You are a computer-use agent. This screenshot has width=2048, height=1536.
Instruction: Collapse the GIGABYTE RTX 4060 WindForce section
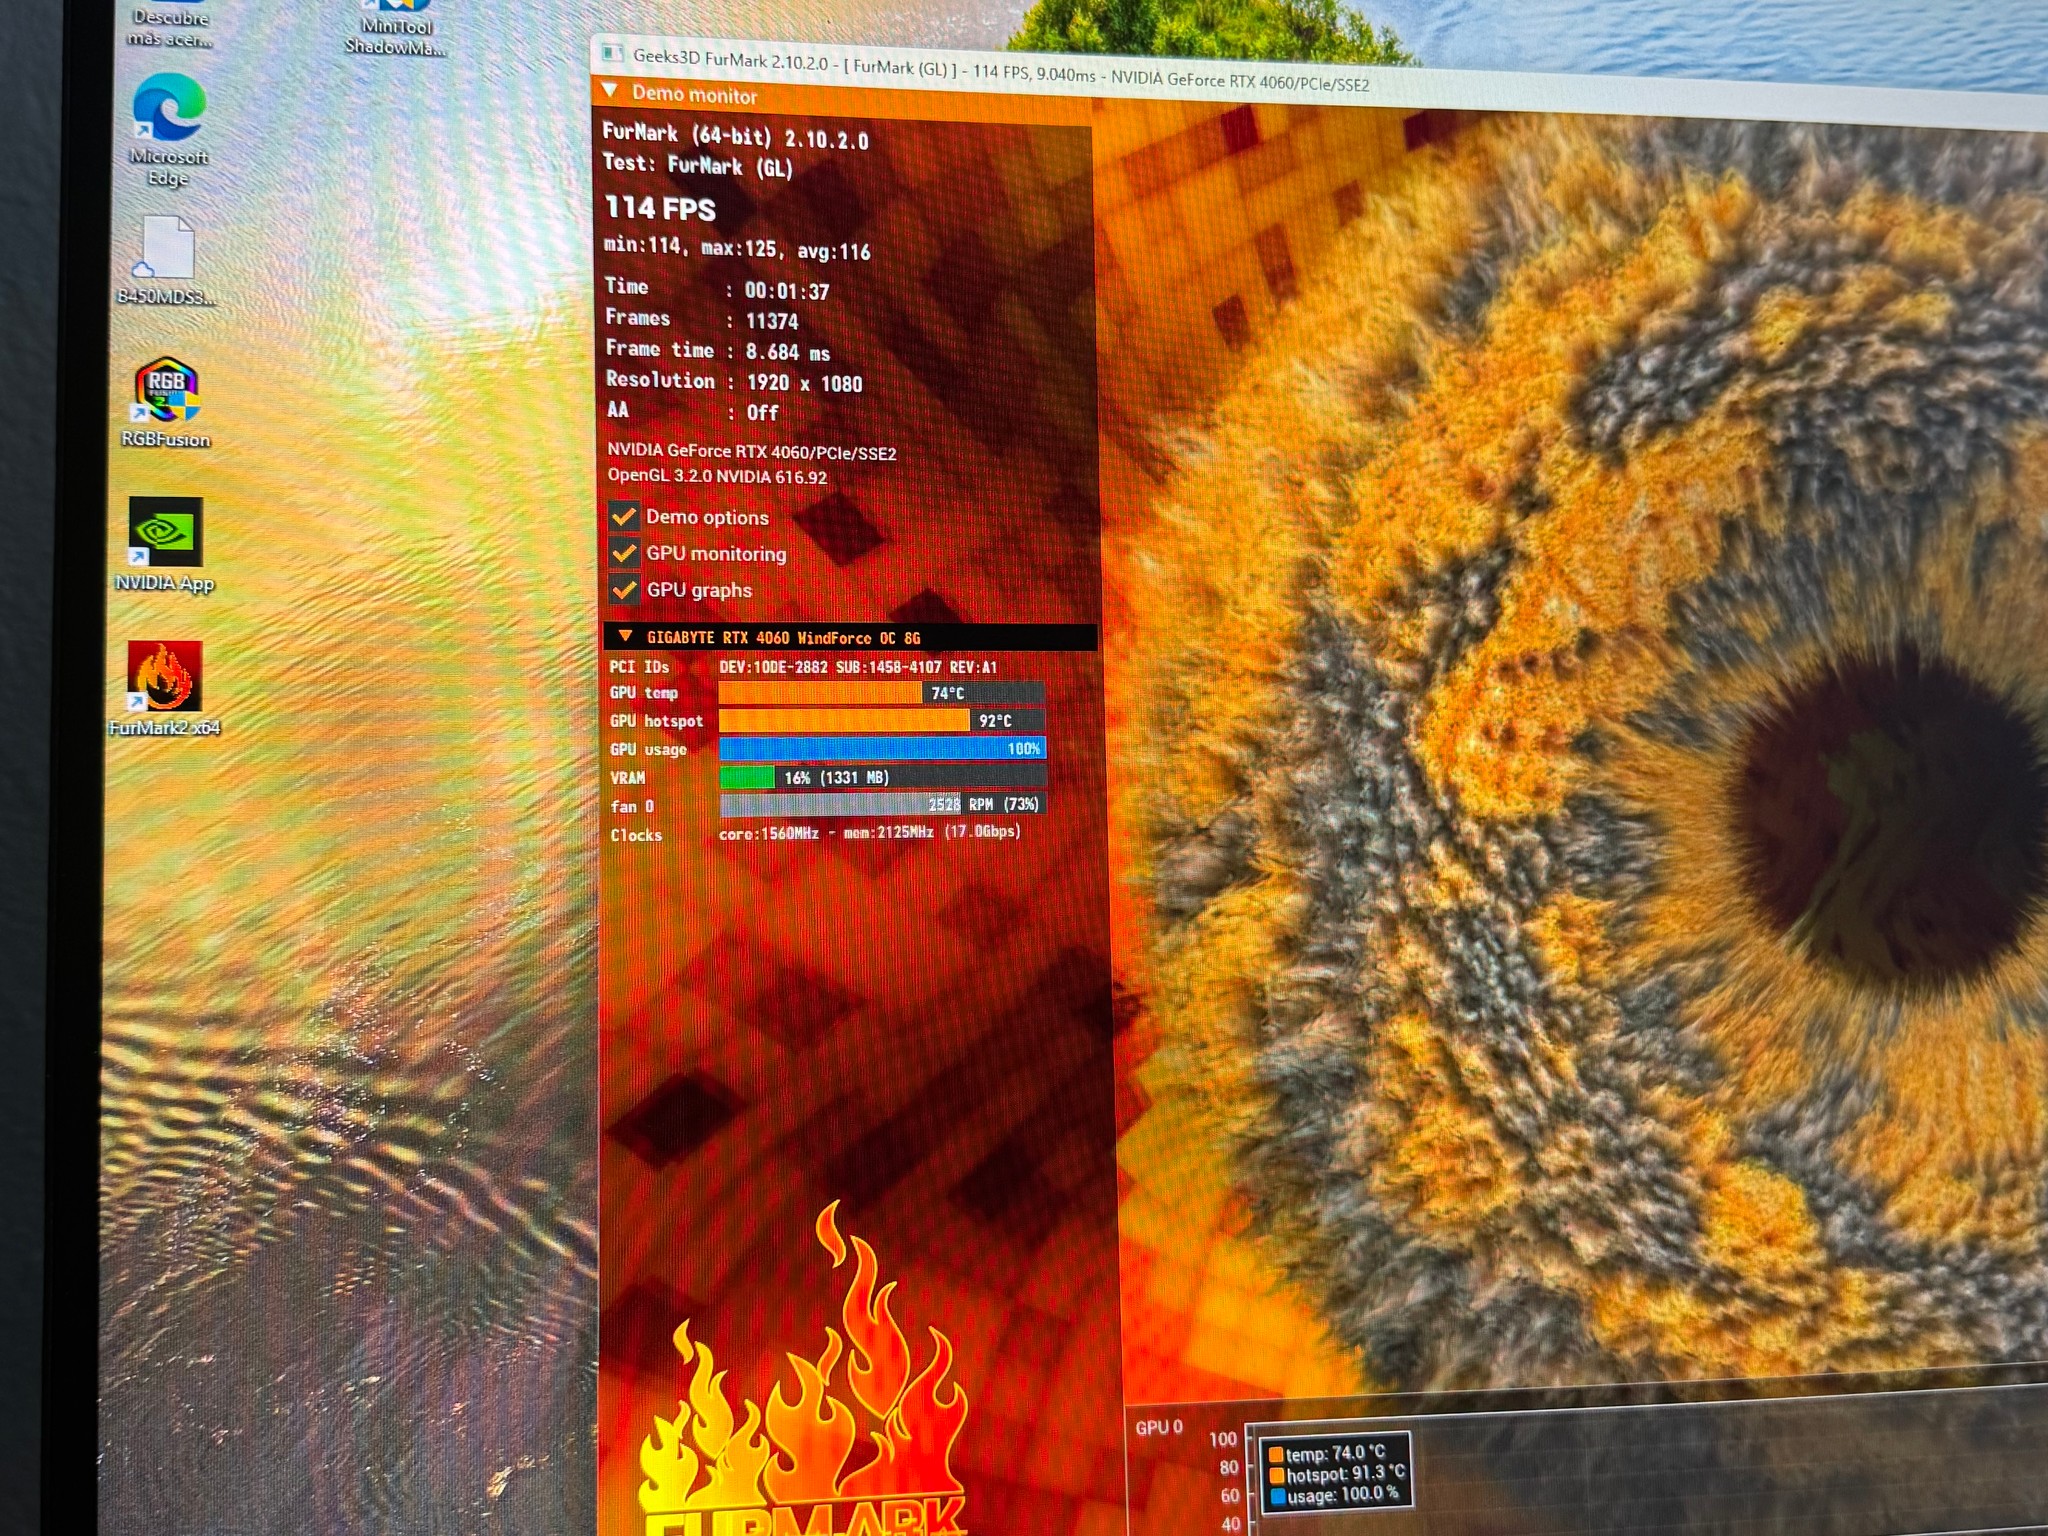[625, 636]
